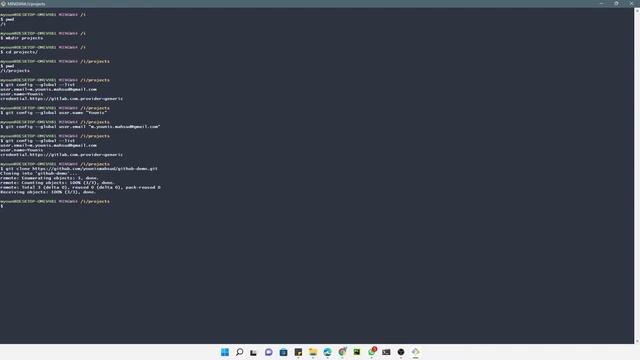
Task: Click the "remote: Enumerating objects" output line
Action: (49, 178)
